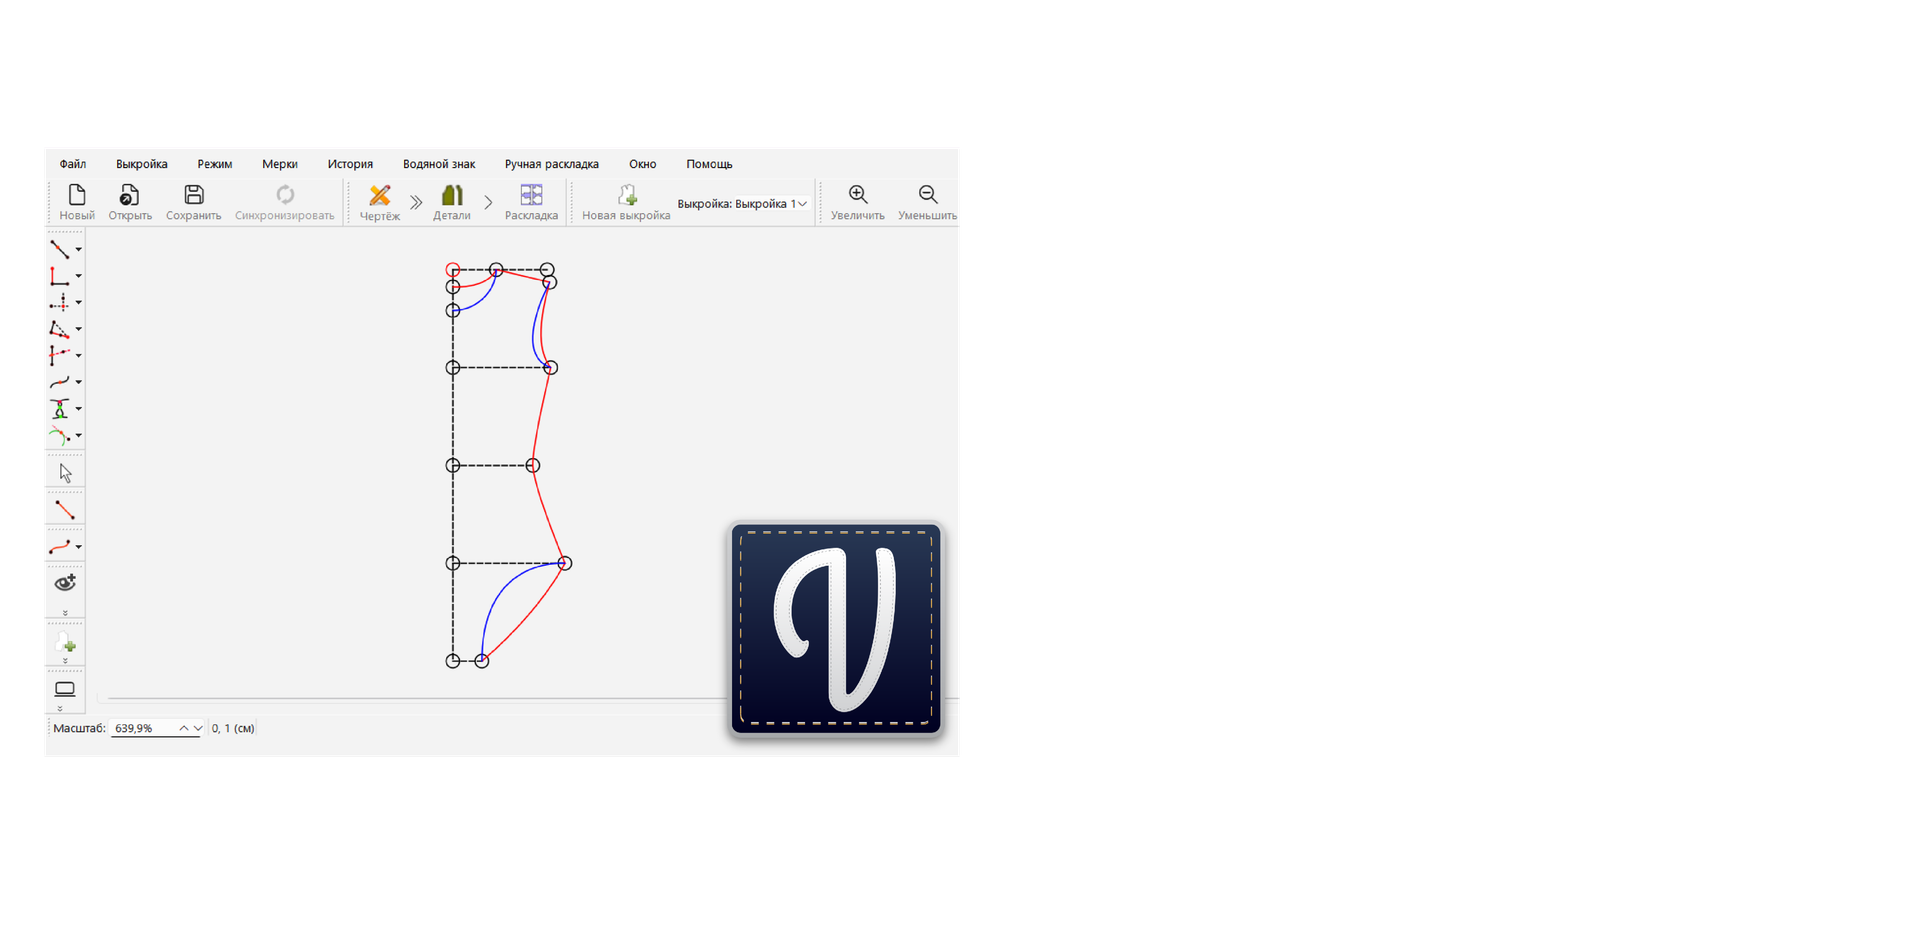Activate the arrow pointer selection tool

point(65,472)
